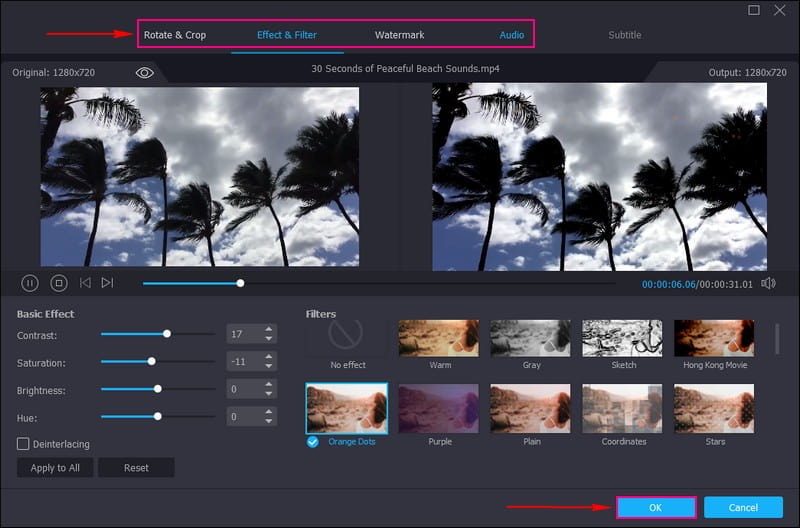Uncheck the Orange Dots filter checkmark
This screenshot has height=528, width=800.
click(x=313, y=441)
